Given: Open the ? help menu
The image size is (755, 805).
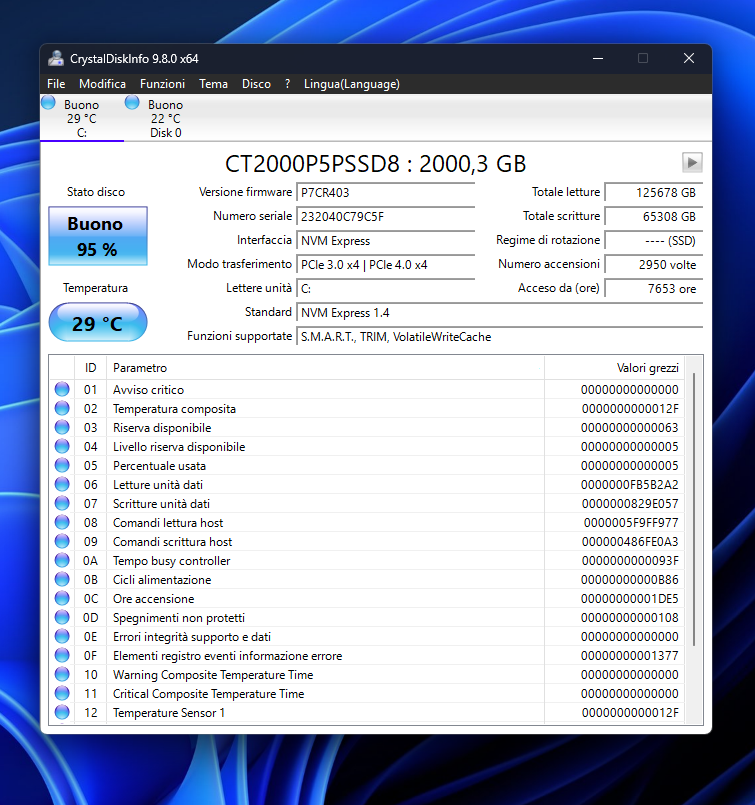Looking at the screenshot, I should 287,84.
